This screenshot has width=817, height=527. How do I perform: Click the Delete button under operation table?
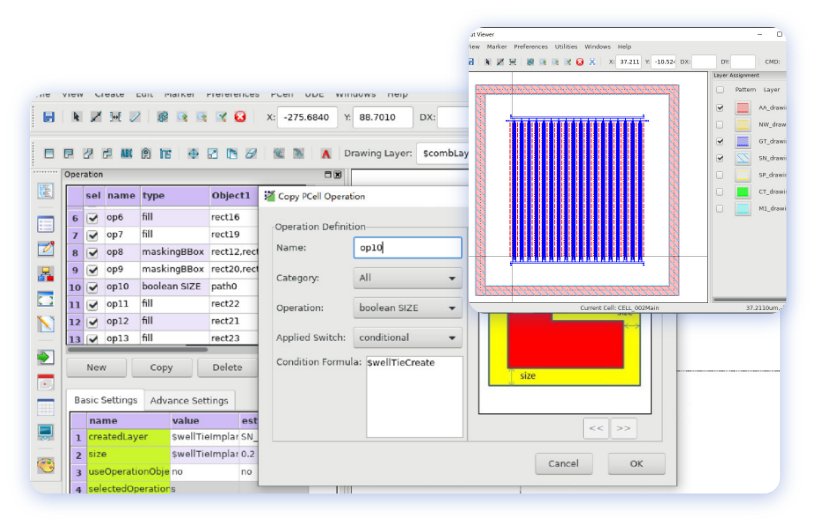coord(227,367)
